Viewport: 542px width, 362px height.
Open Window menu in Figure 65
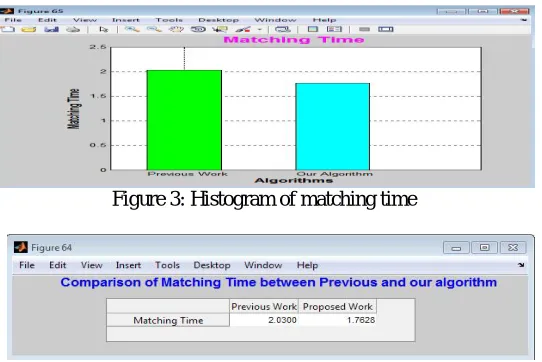coord(275,20)
